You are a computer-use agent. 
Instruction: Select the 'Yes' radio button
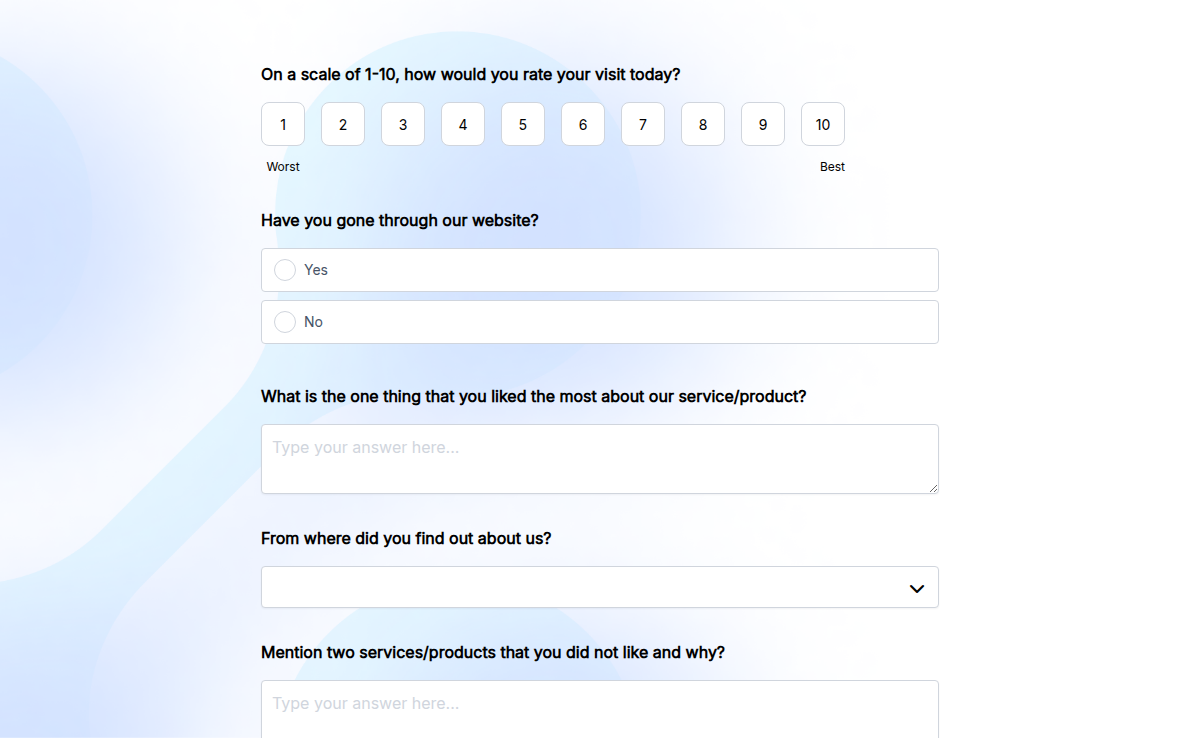click(x=285, y=269)
